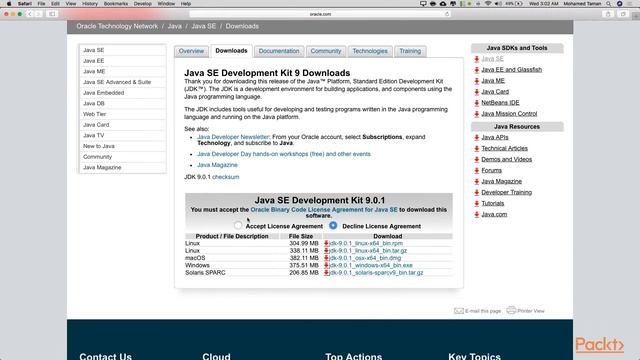Click download arrow icon beside Java ME
The width and height of the screenshot is (640, 360).
[476, 81]
